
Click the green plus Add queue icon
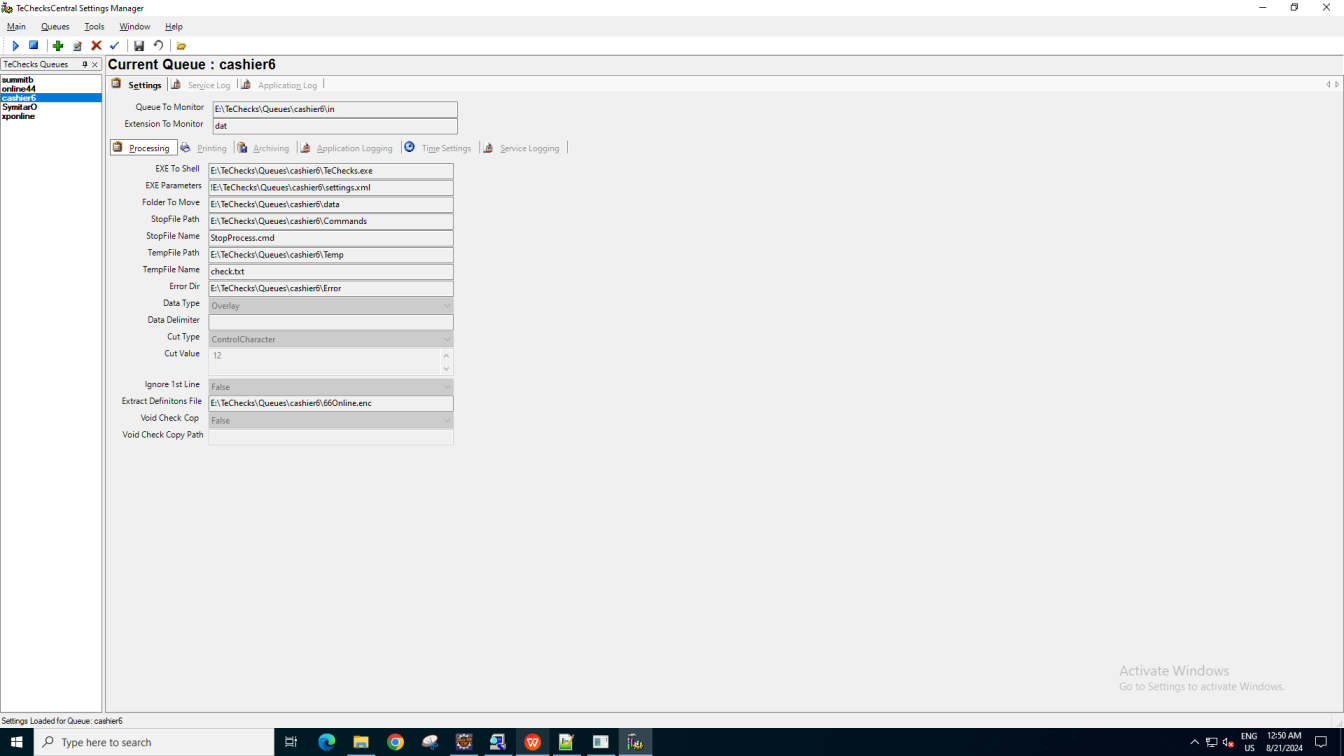58,46
